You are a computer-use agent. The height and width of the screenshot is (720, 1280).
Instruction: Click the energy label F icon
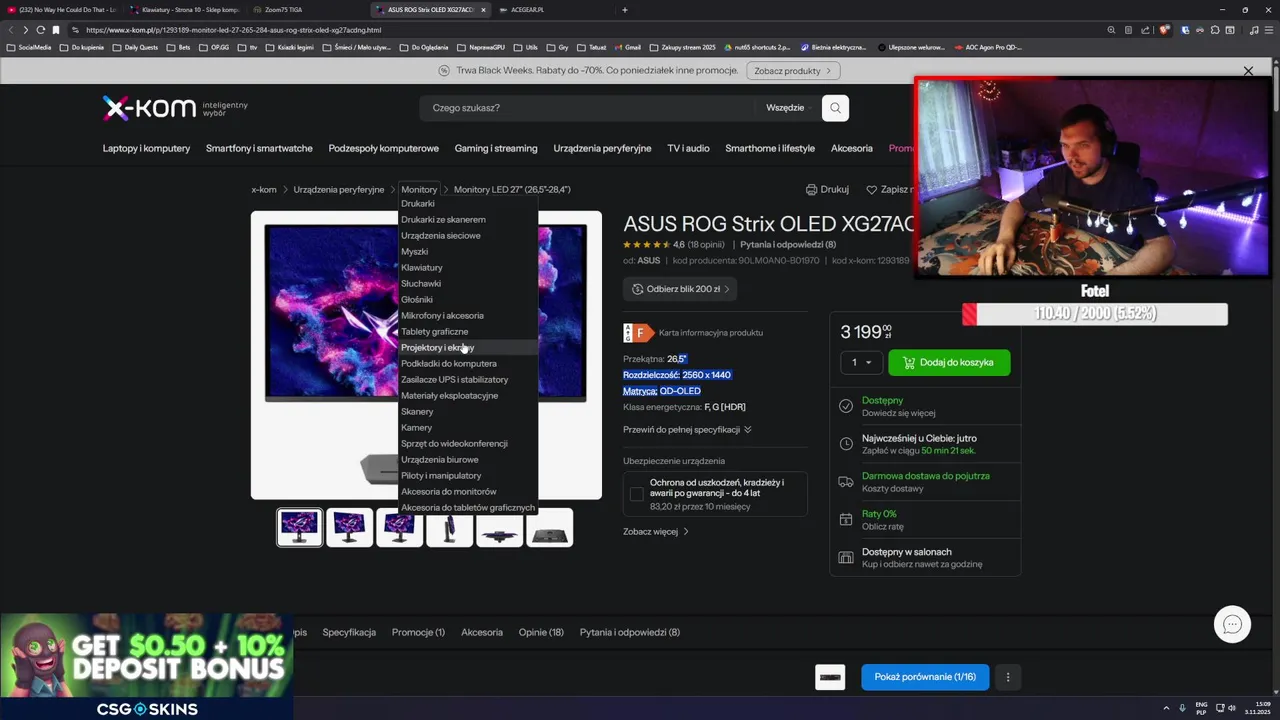[637, 333]
